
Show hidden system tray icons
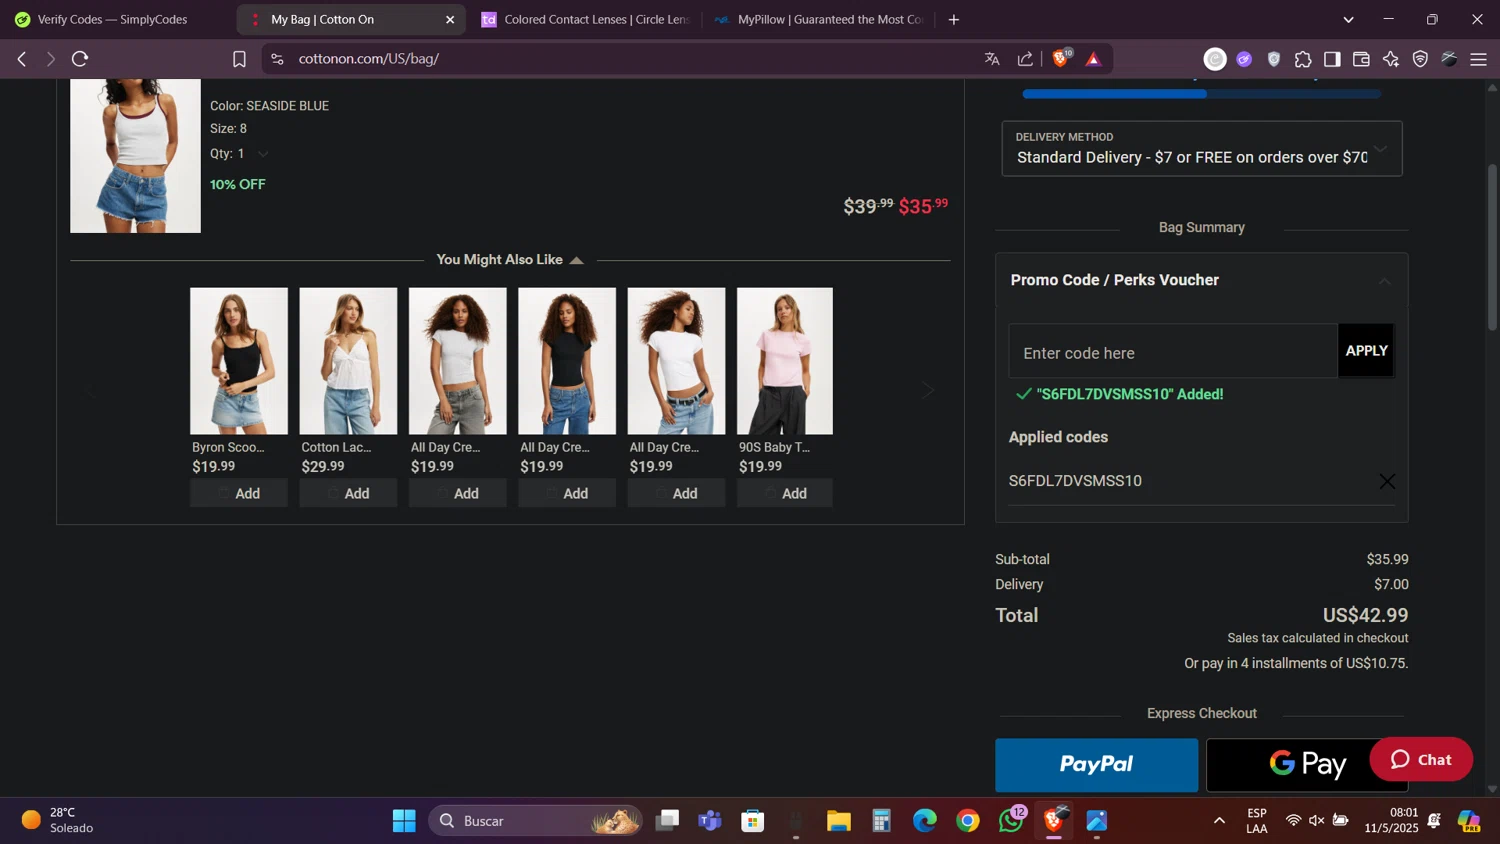(x=1219, y=821)
